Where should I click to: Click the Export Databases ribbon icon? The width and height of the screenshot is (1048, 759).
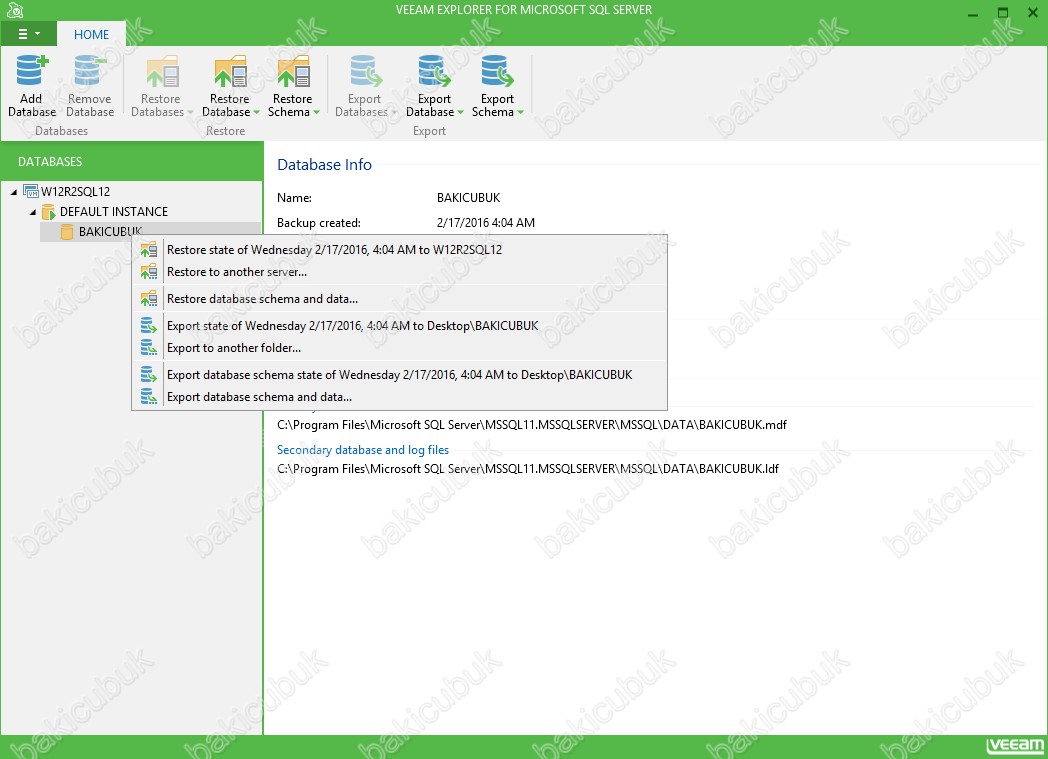365,71
